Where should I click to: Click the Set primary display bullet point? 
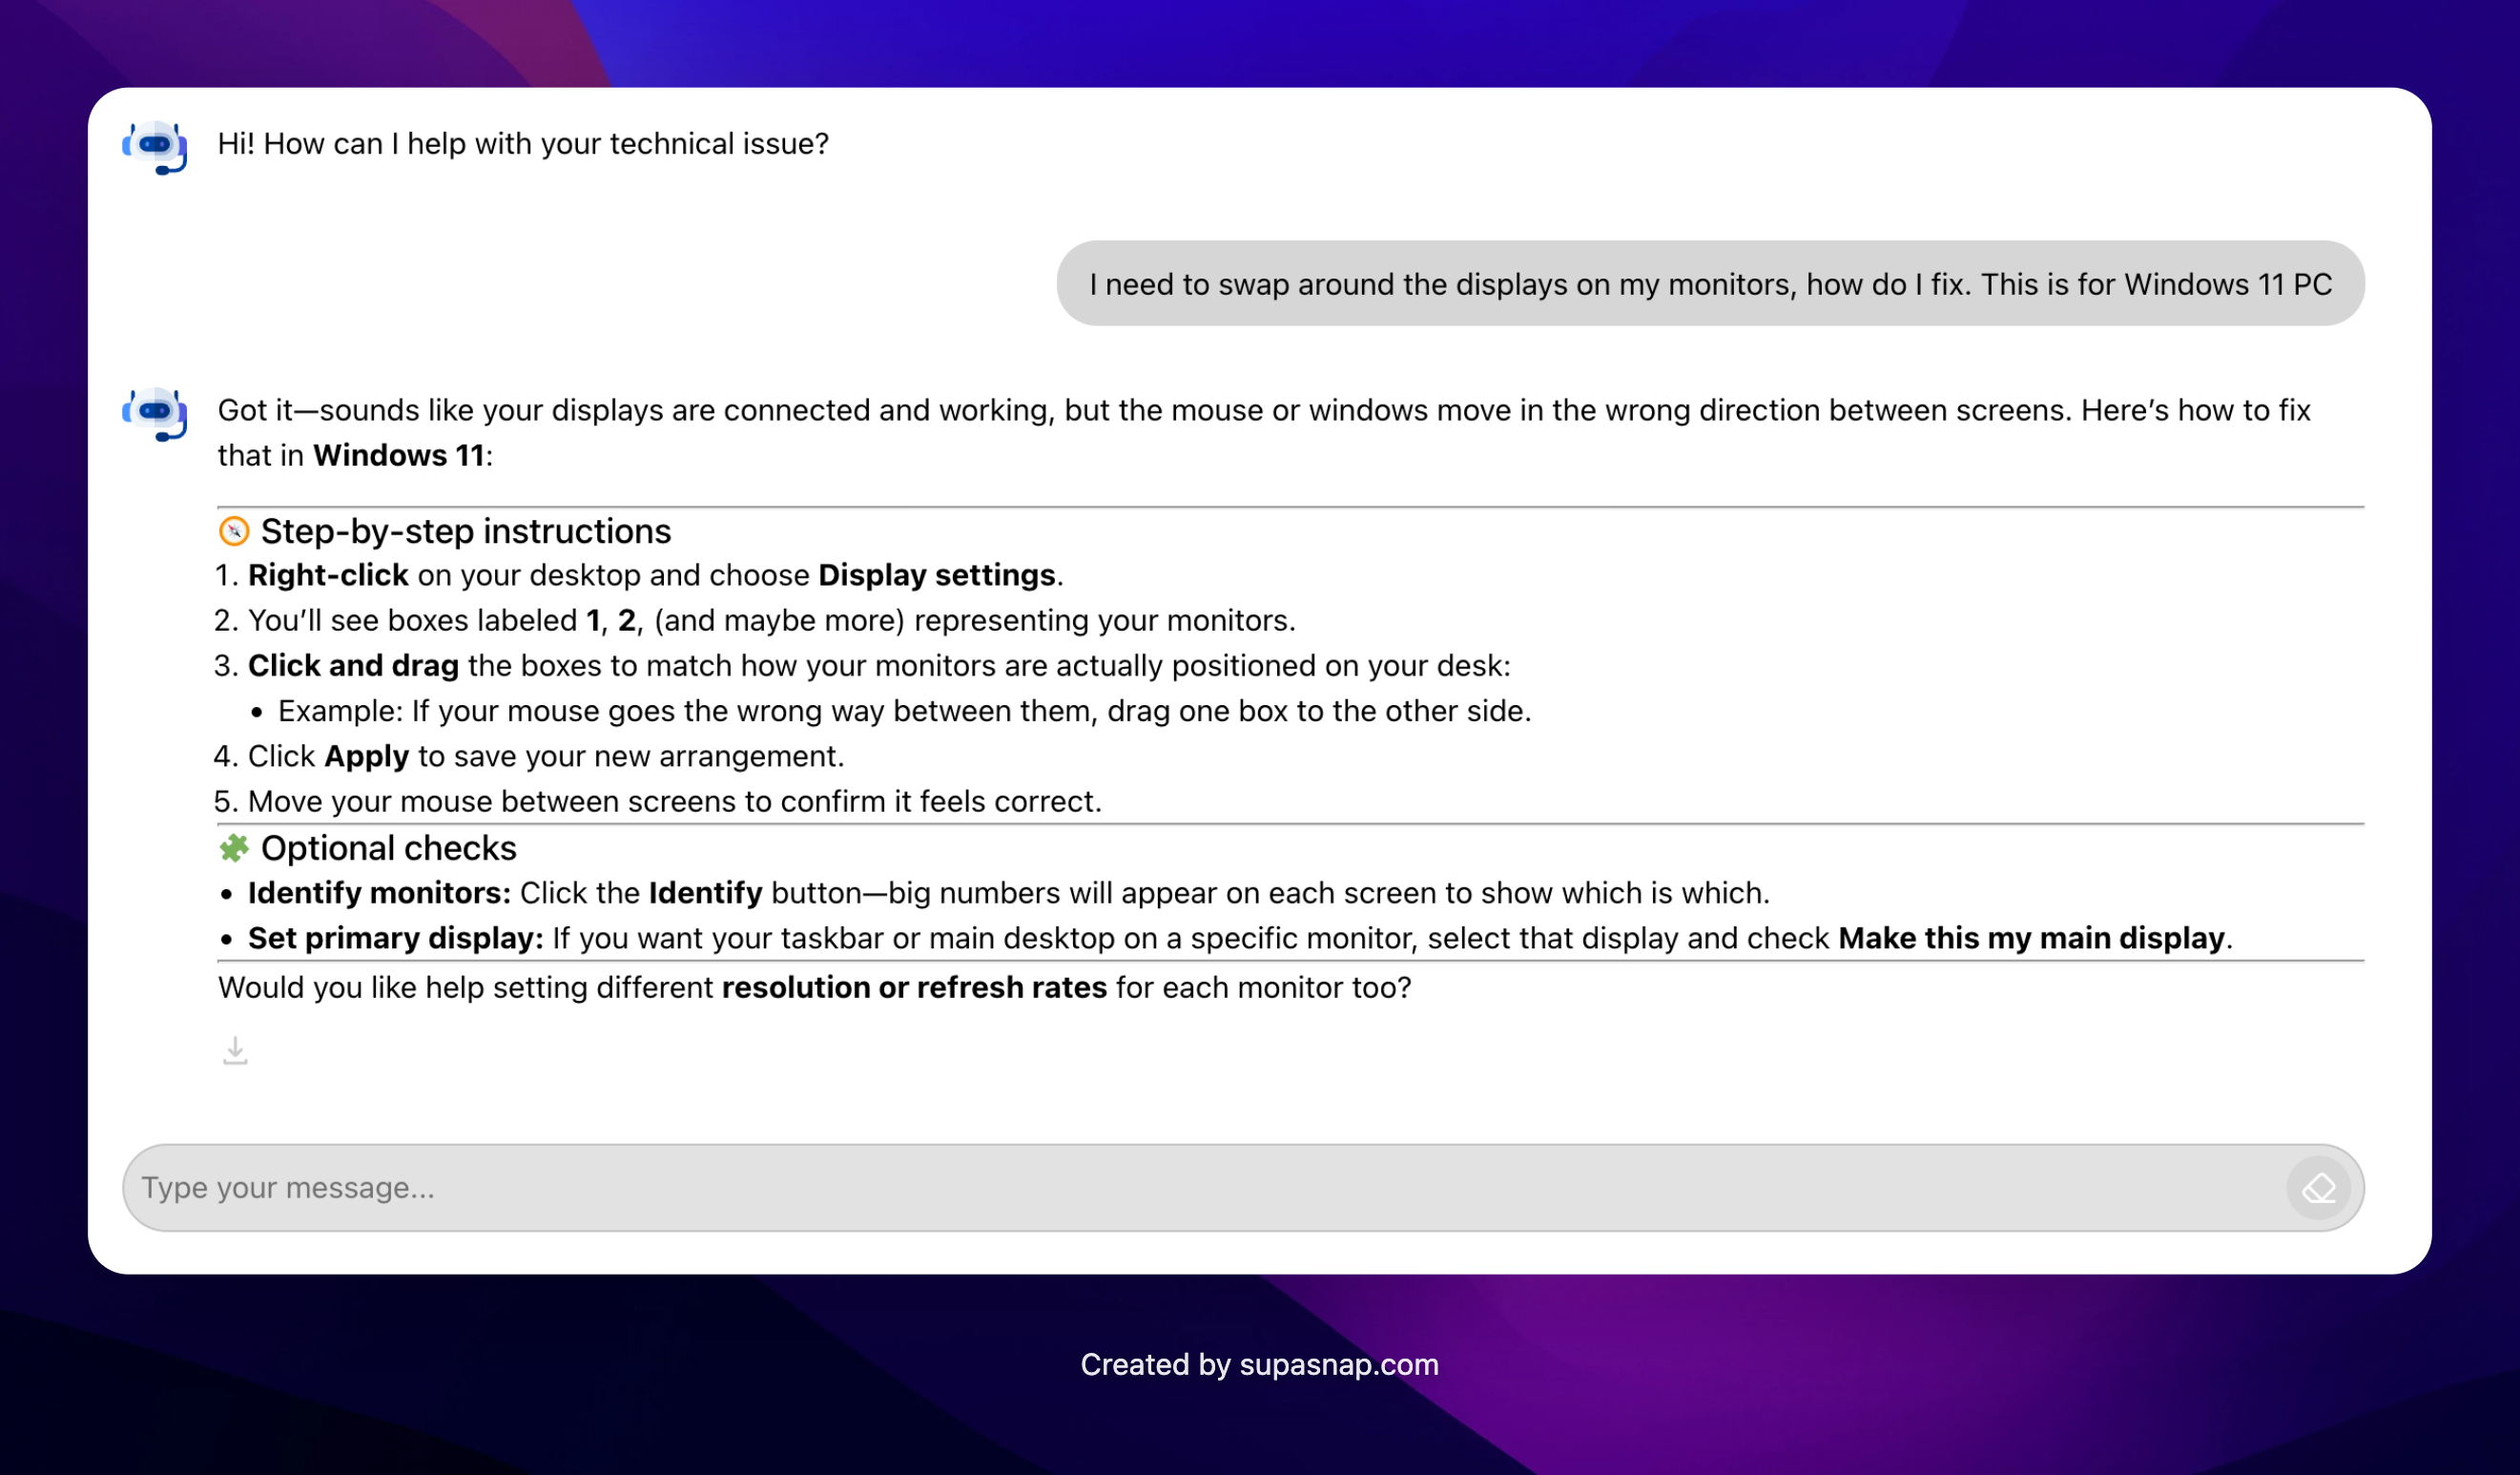click(393, 938)
